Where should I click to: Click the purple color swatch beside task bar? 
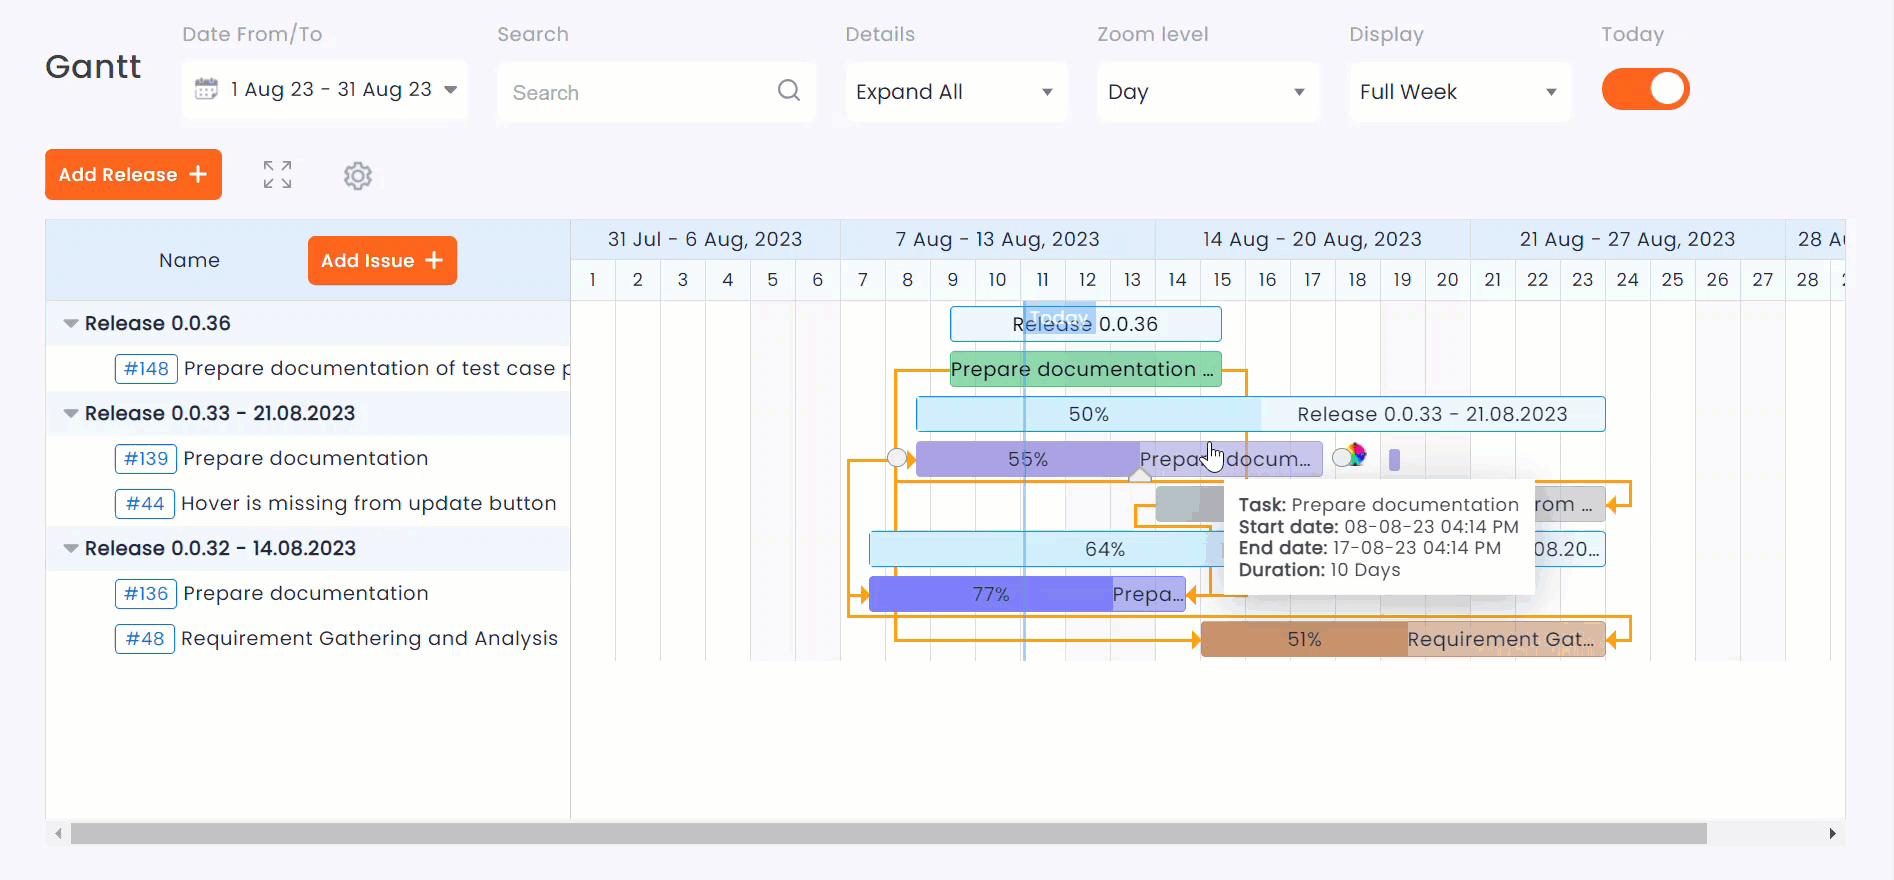1394,459
